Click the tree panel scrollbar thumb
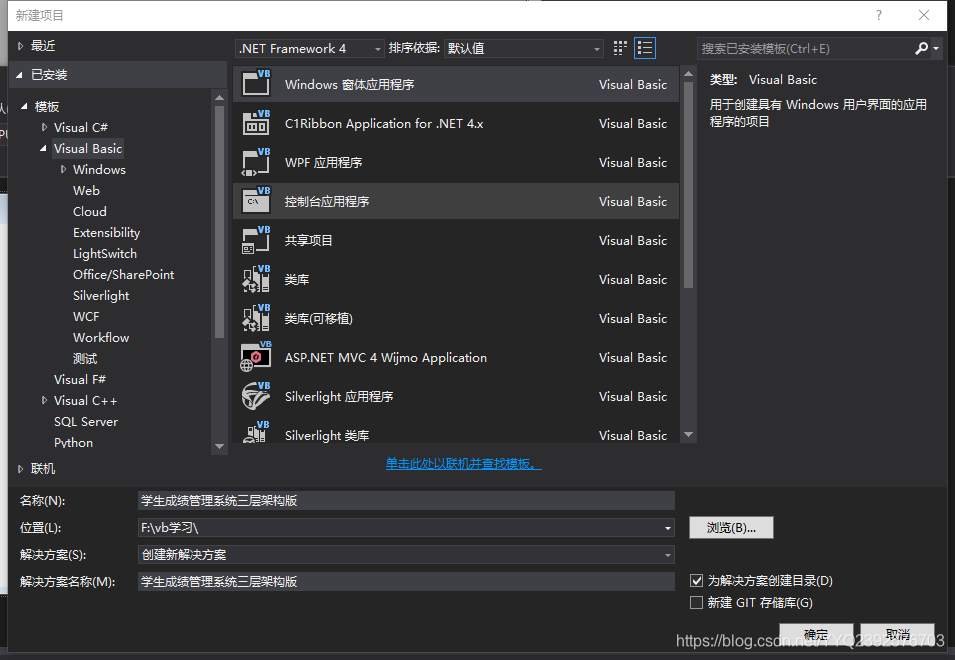Screen dimensions: 955x660 219,222
